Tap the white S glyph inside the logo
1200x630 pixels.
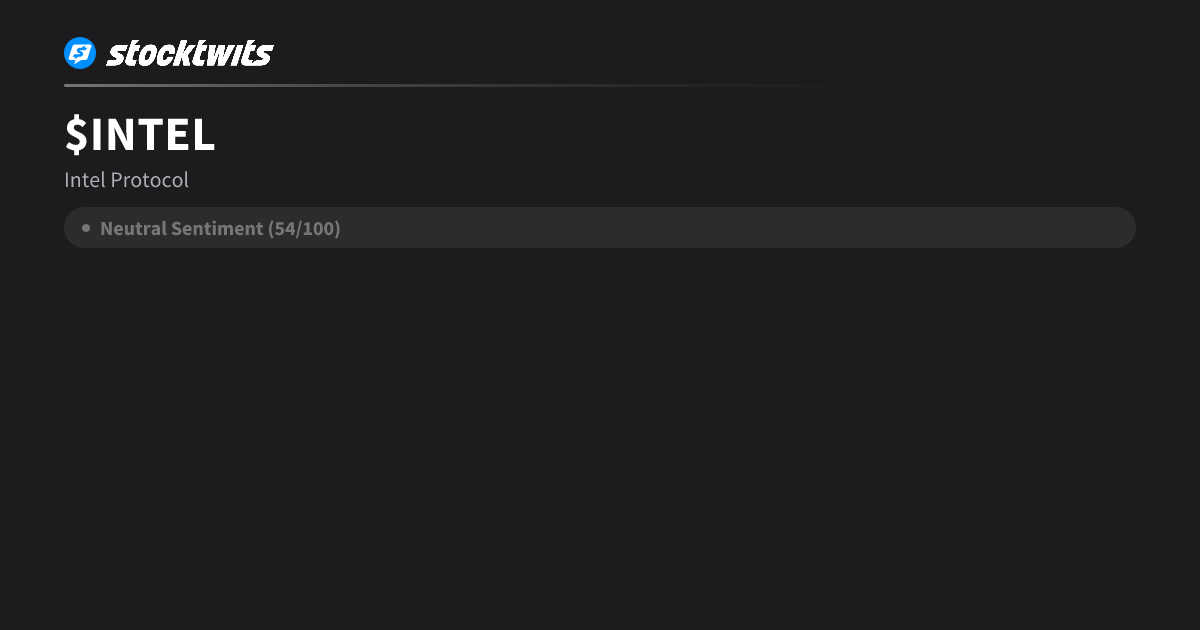point(80,53)
